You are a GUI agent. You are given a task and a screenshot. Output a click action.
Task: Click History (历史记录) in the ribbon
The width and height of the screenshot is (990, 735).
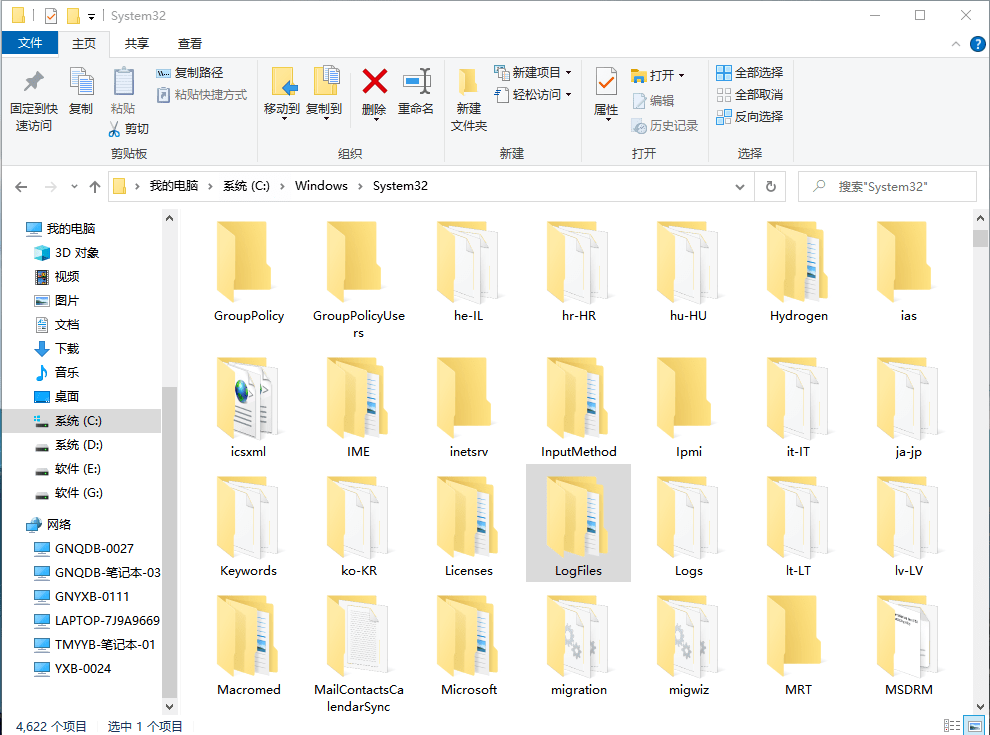coord(664,126)
